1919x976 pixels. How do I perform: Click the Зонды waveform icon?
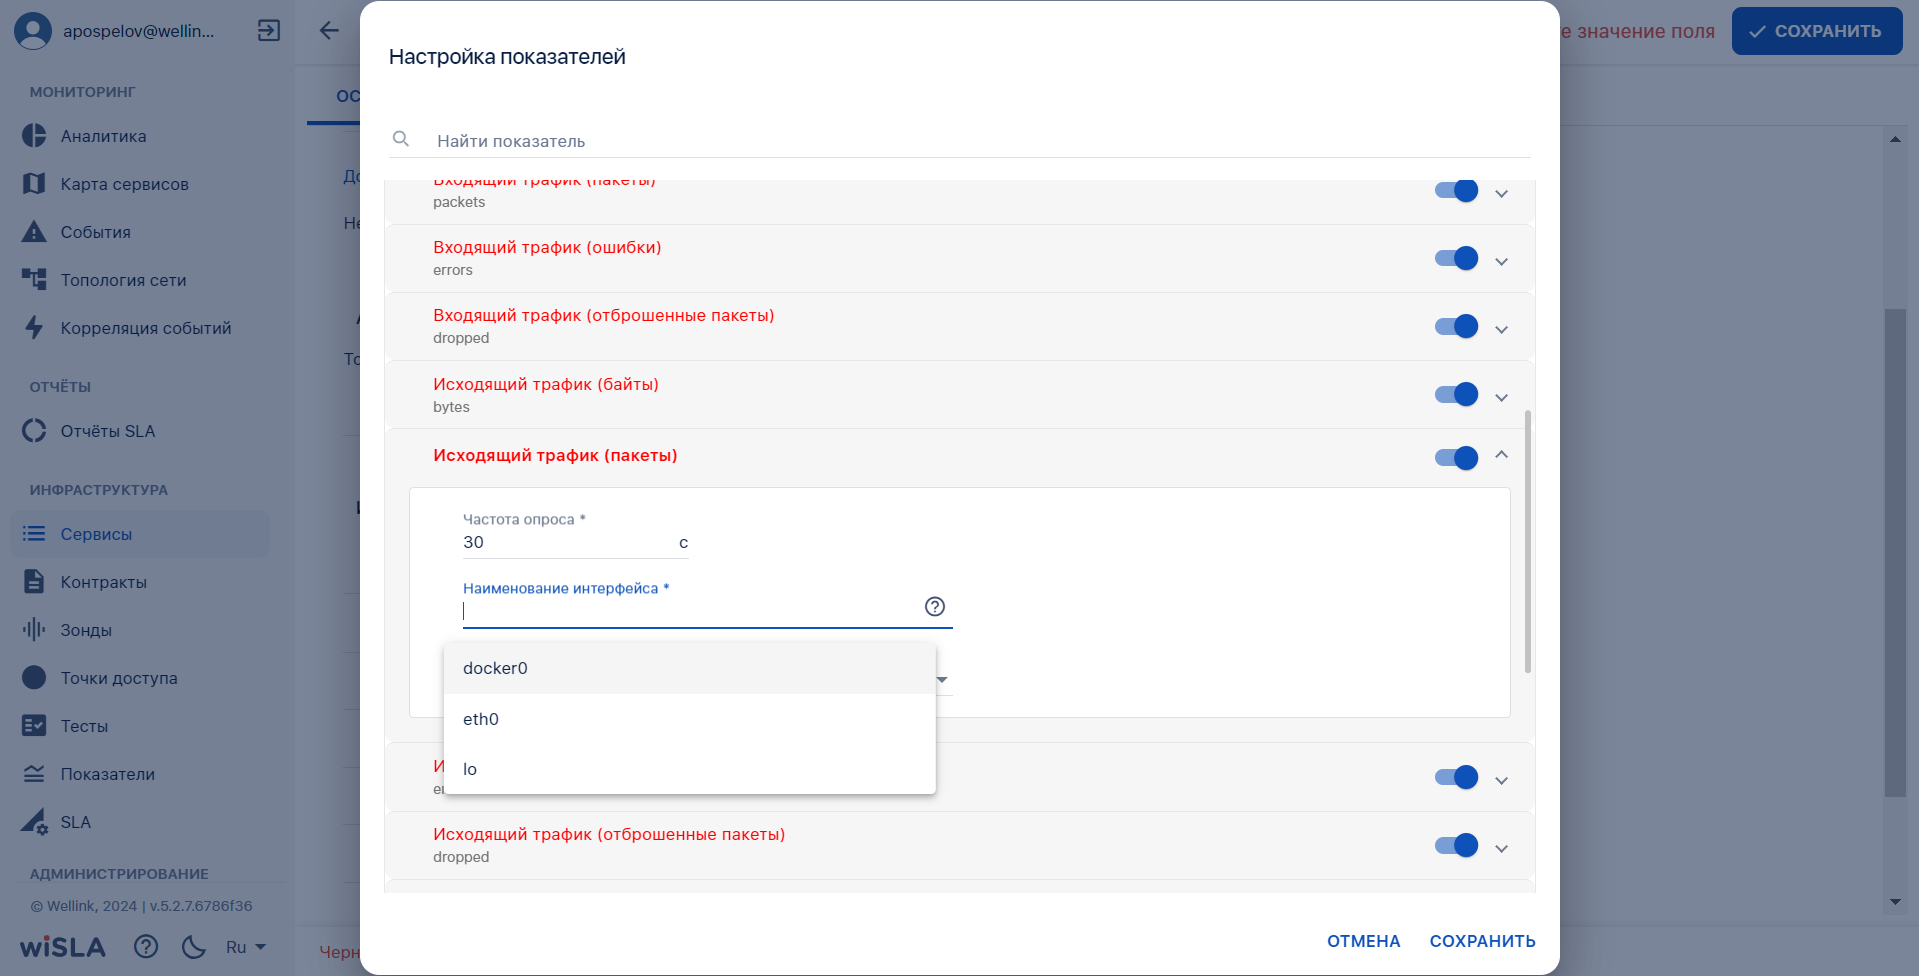(34, 630)
